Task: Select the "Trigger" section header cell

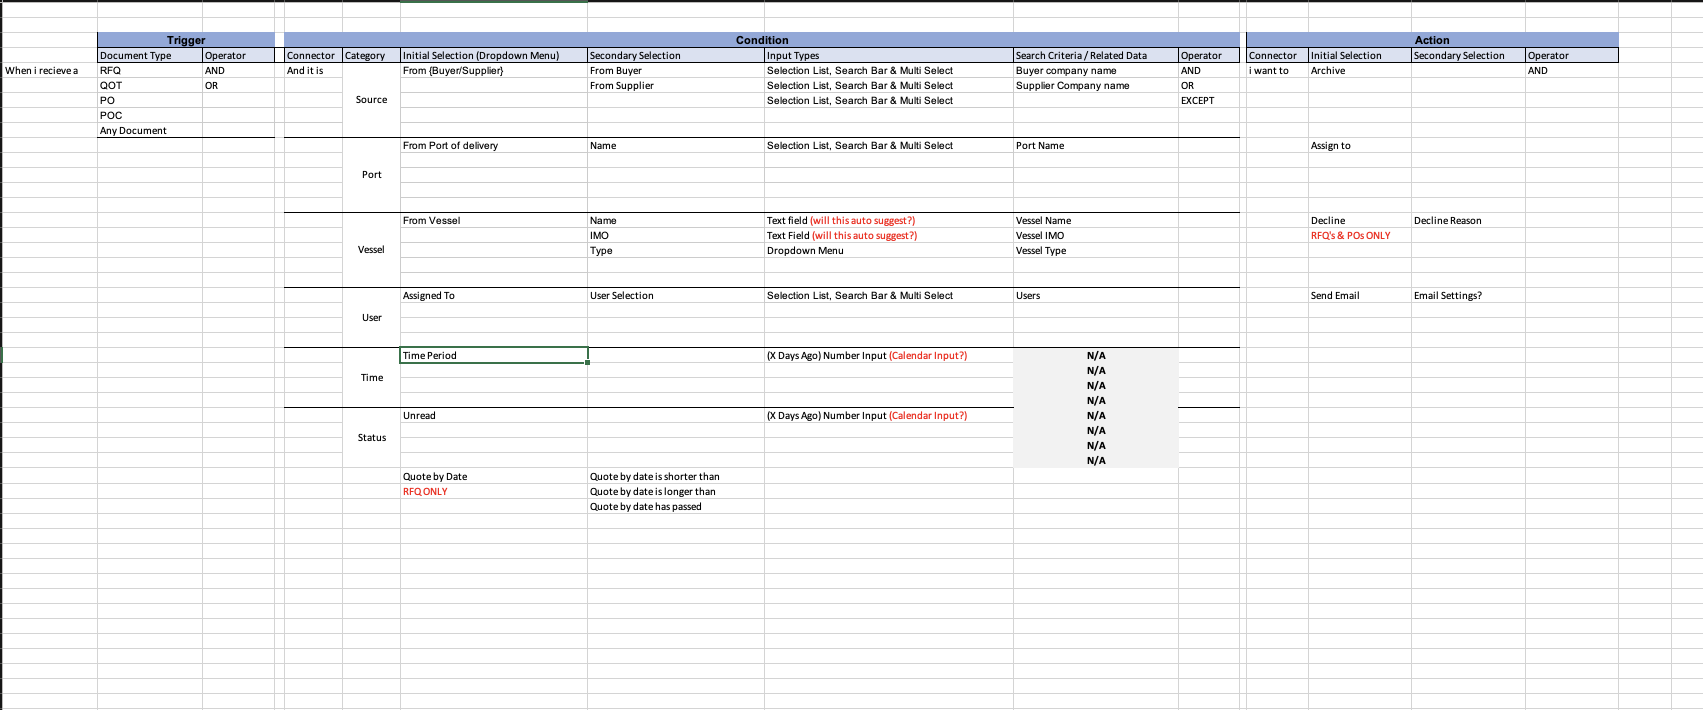Action: tap(186, 40)
